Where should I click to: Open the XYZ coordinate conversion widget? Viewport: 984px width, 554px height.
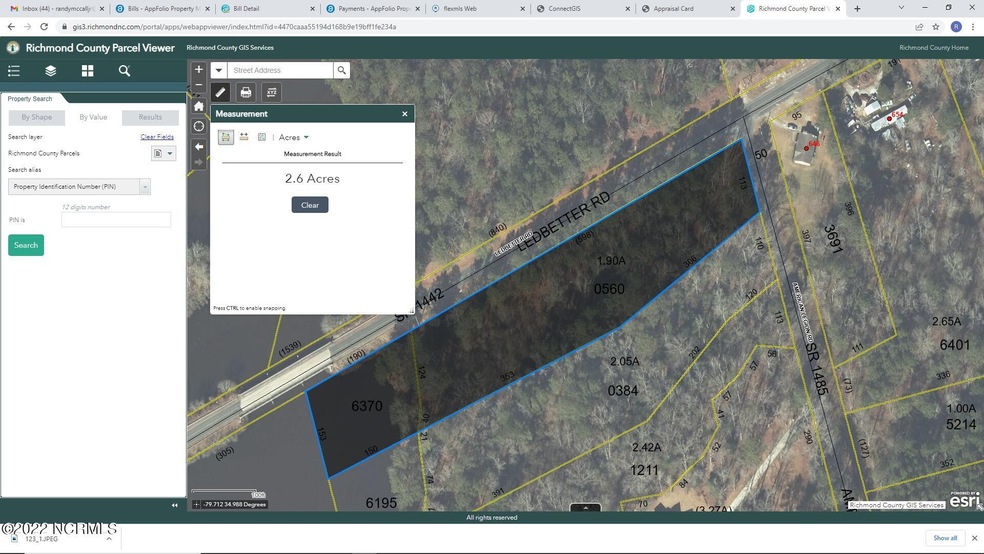tap(272, 92)
